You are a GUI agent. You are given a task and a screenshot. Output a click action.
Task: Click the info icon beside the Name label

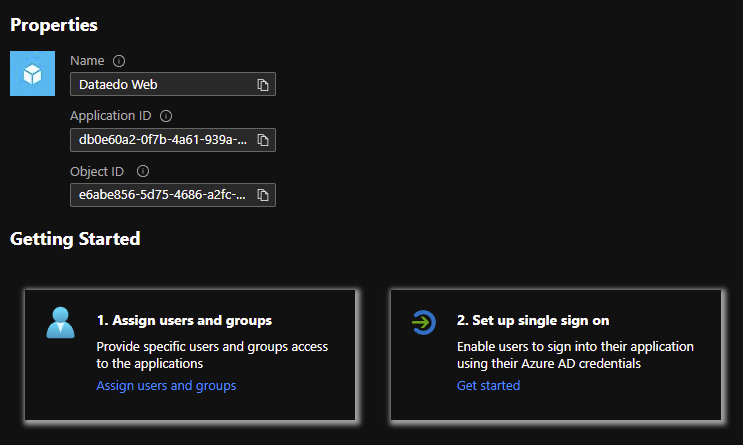pyautogui.click(x=119, y=61)
